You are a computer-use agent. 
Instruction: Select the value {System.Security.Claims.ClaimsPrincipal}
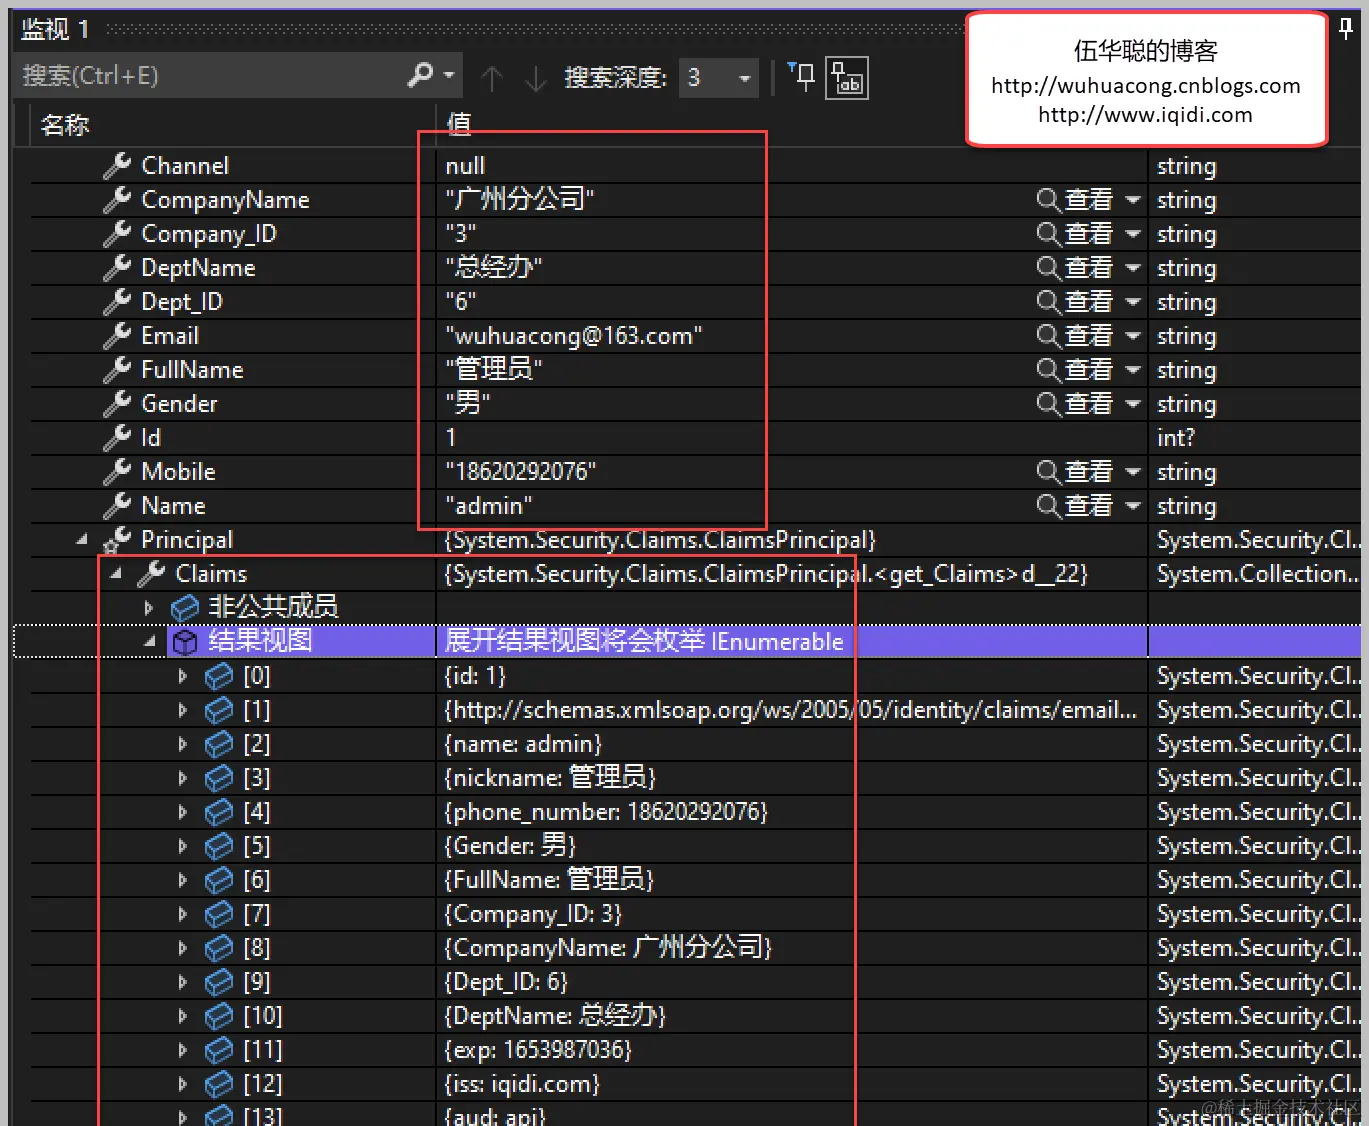(x=660, y=540)
